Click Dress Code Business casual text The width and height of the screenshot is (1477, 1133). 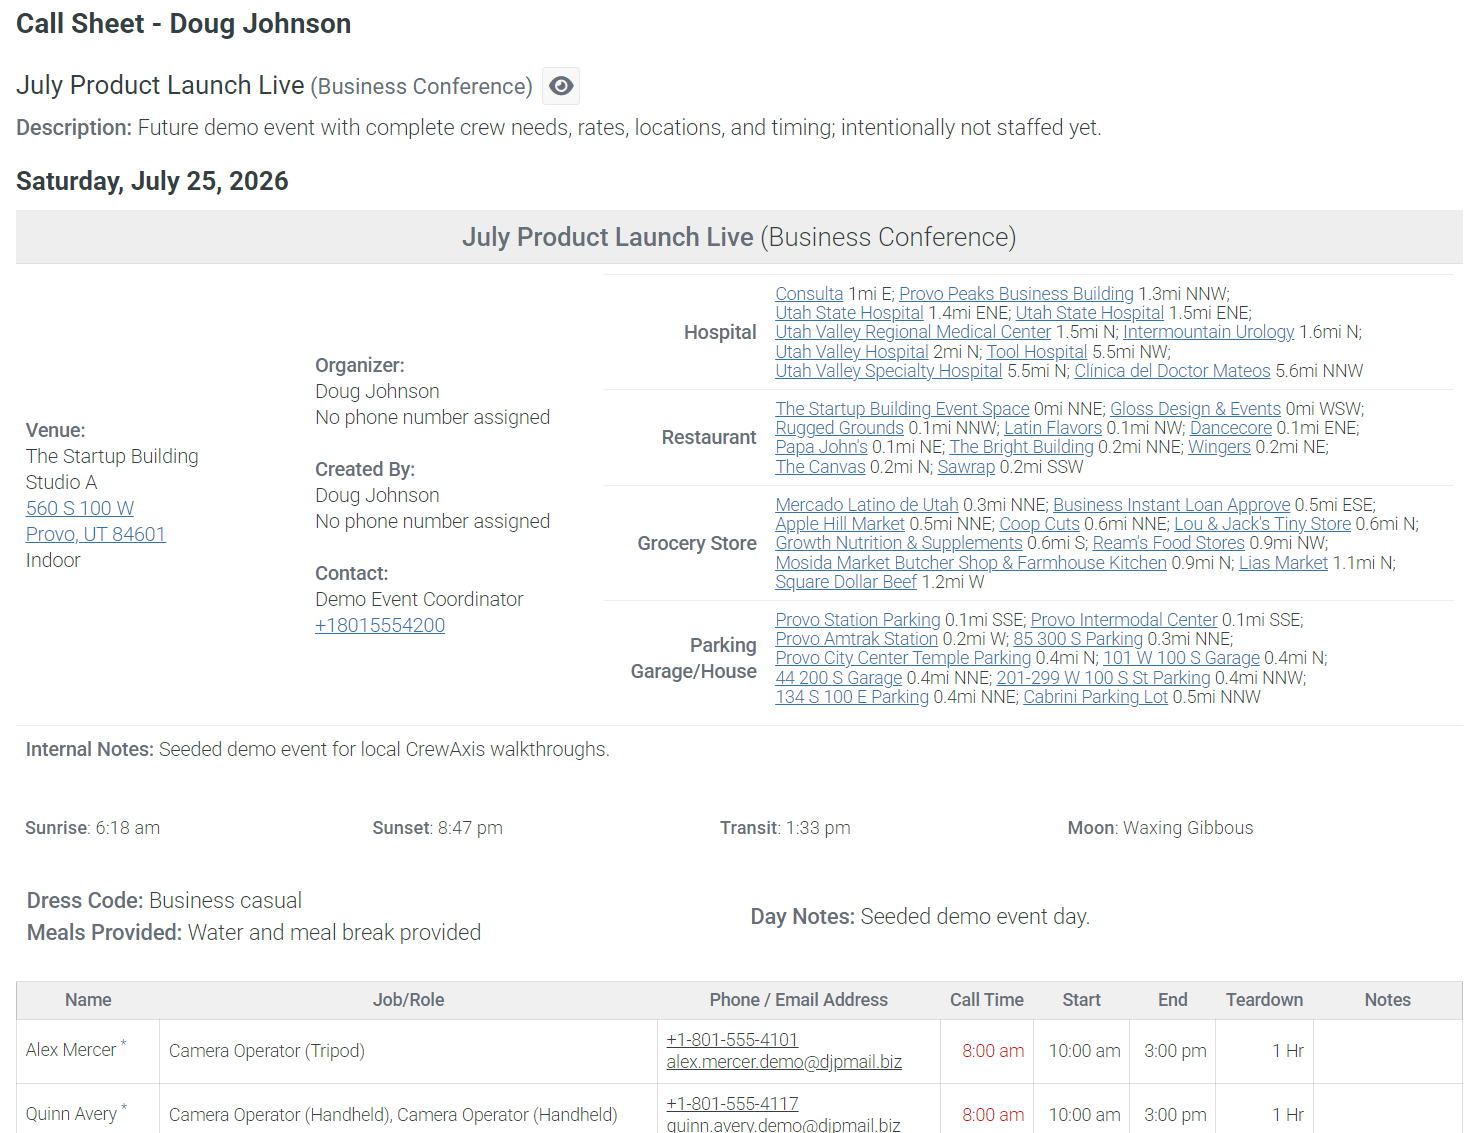(x=164, y=901)
